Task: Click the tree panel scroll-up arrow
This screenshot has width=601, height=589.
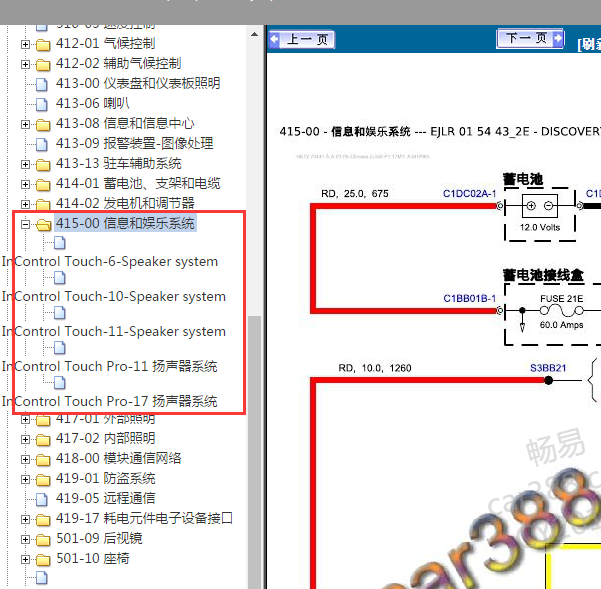Action: click(254, 34)
